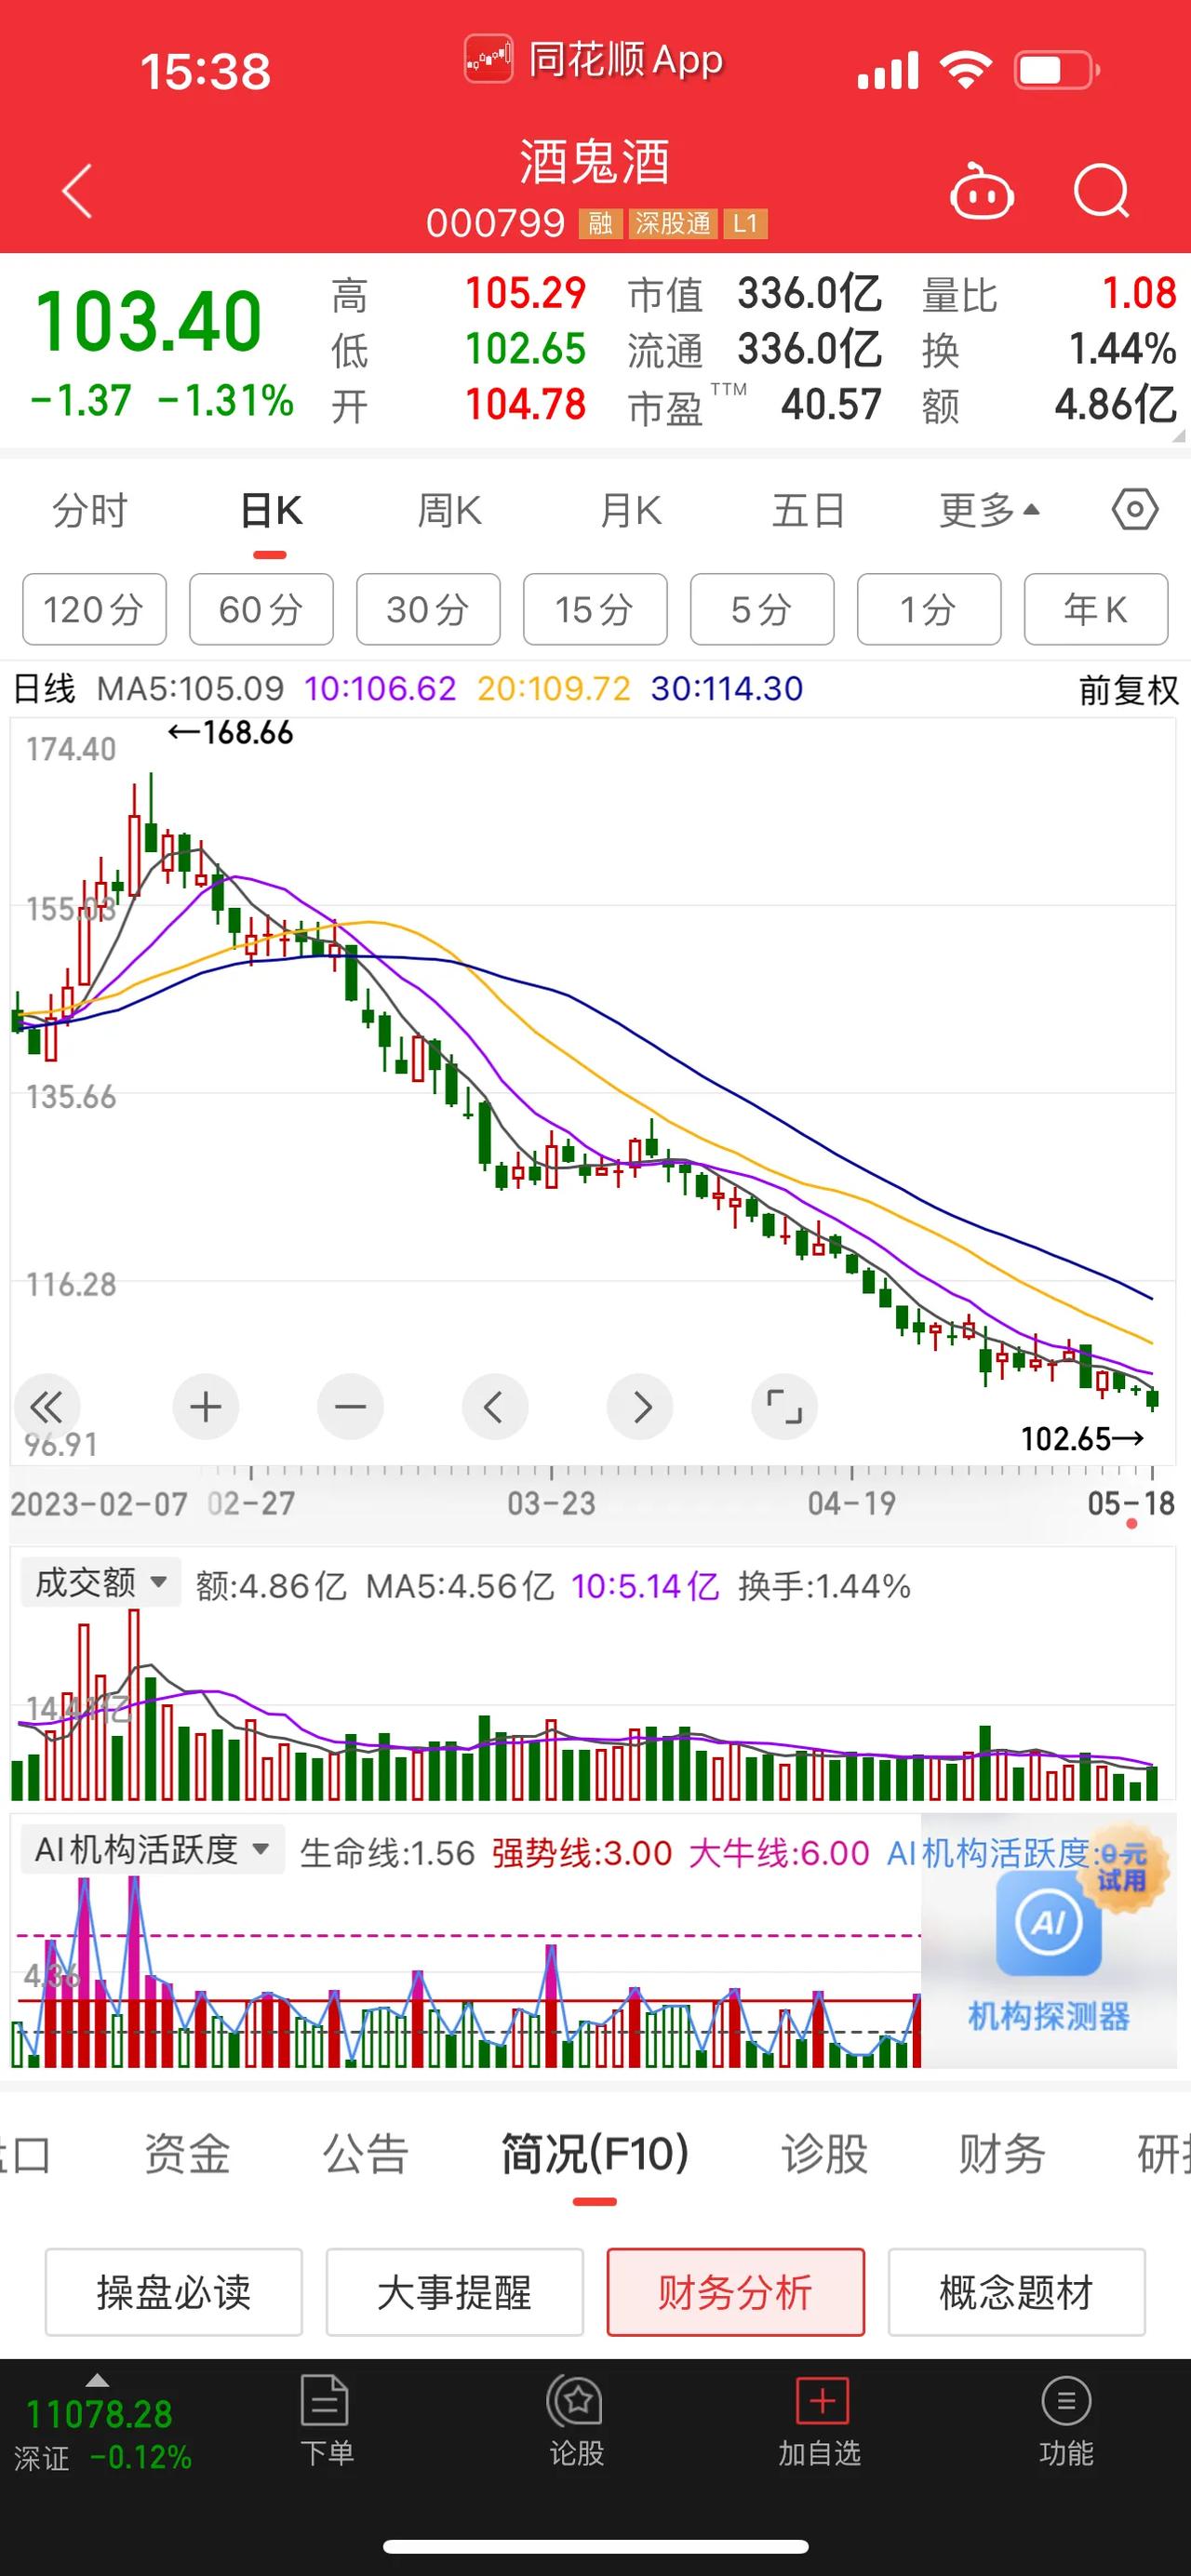Tap the current price 103.40
Viewport: 1191px width, 2576px height.
(x=148, y=322)
